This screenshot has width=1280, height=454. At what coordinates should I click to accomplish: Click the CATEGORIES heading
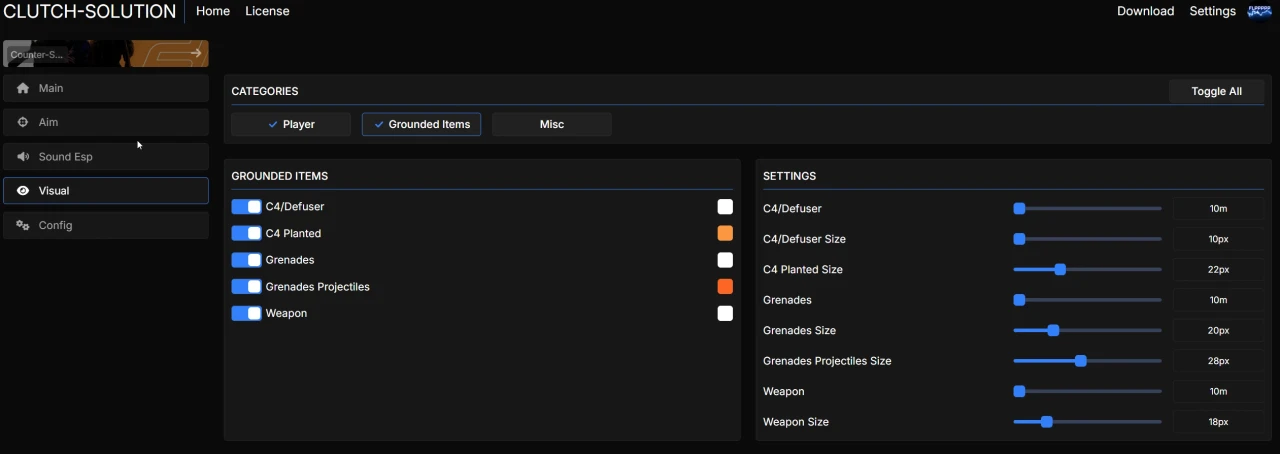click(265, 91)
